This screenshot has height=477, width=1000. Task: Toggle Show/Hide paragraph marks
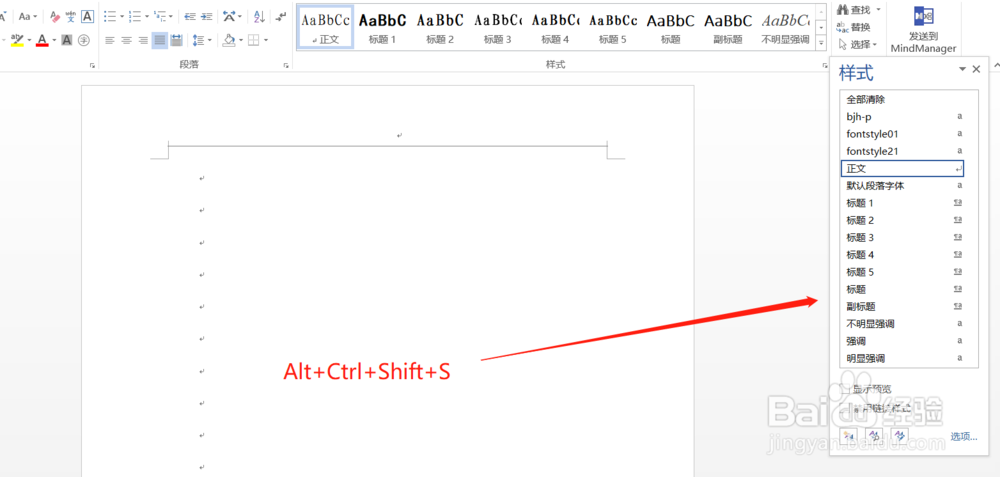click(x=281, y=17)
